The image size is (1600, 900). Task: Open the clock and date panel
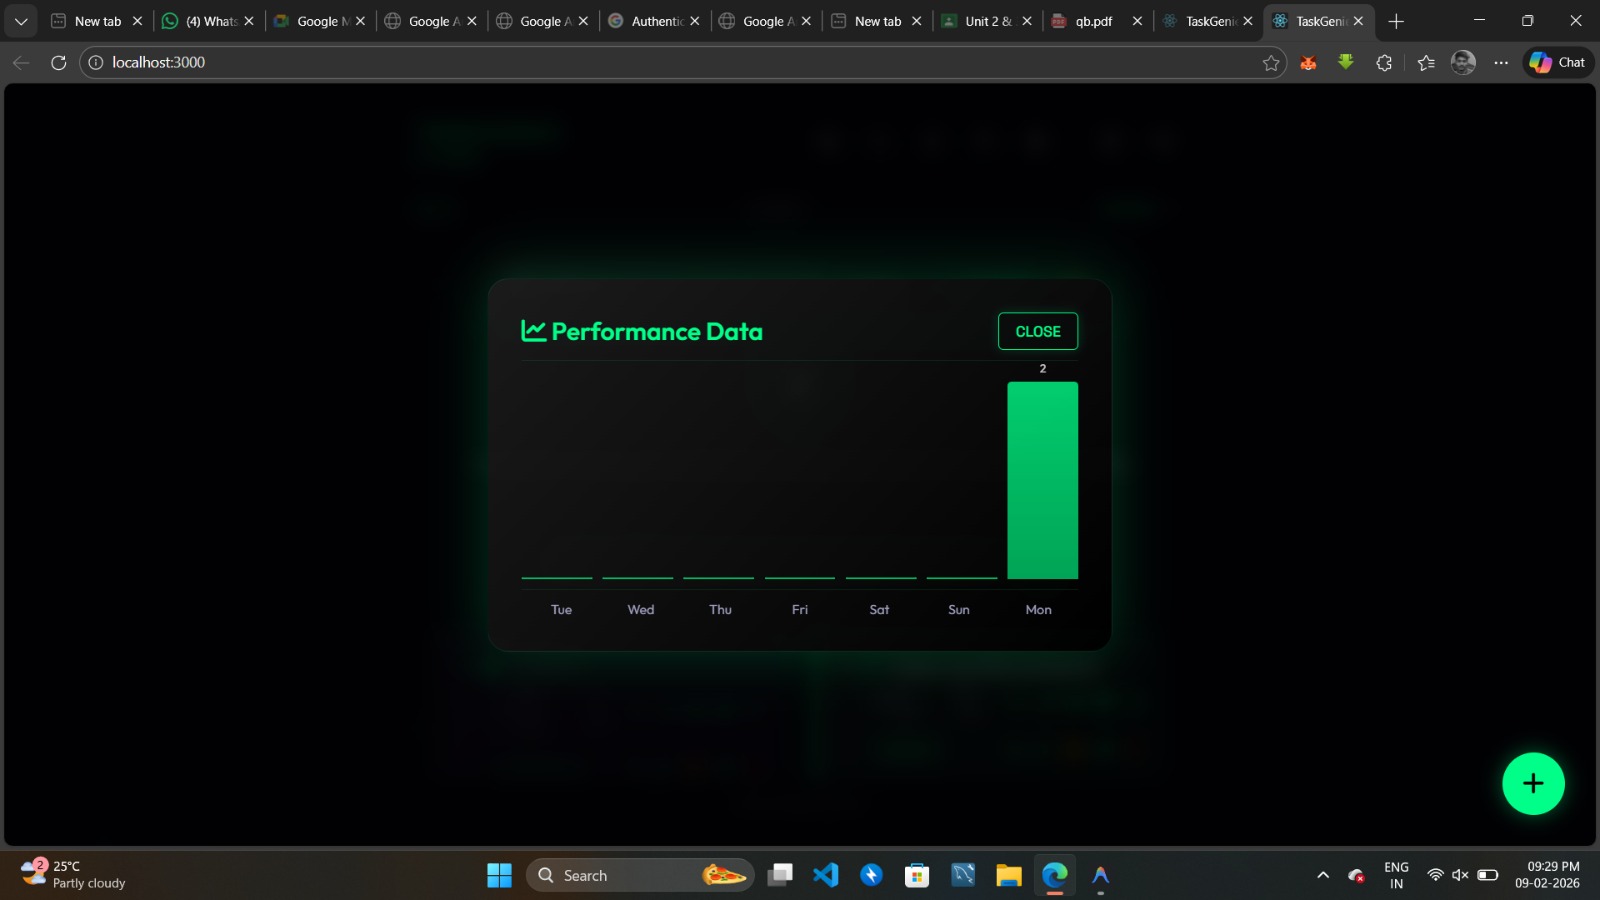pos(1547,875)
